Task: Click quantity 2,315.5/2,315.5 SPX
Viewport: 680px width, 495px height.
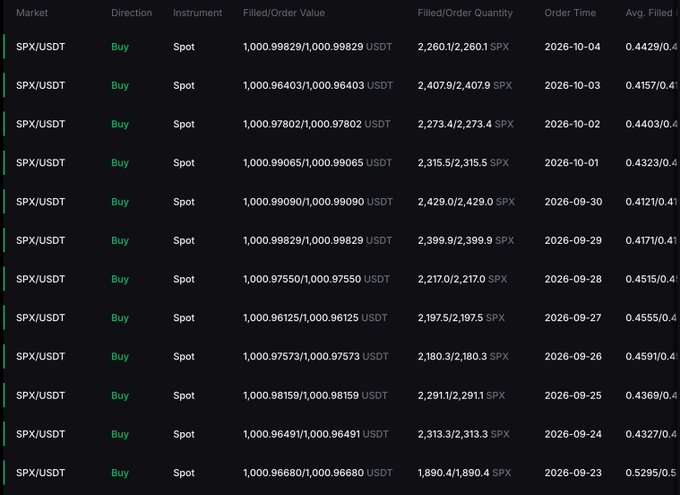Action: pos(463,163)
